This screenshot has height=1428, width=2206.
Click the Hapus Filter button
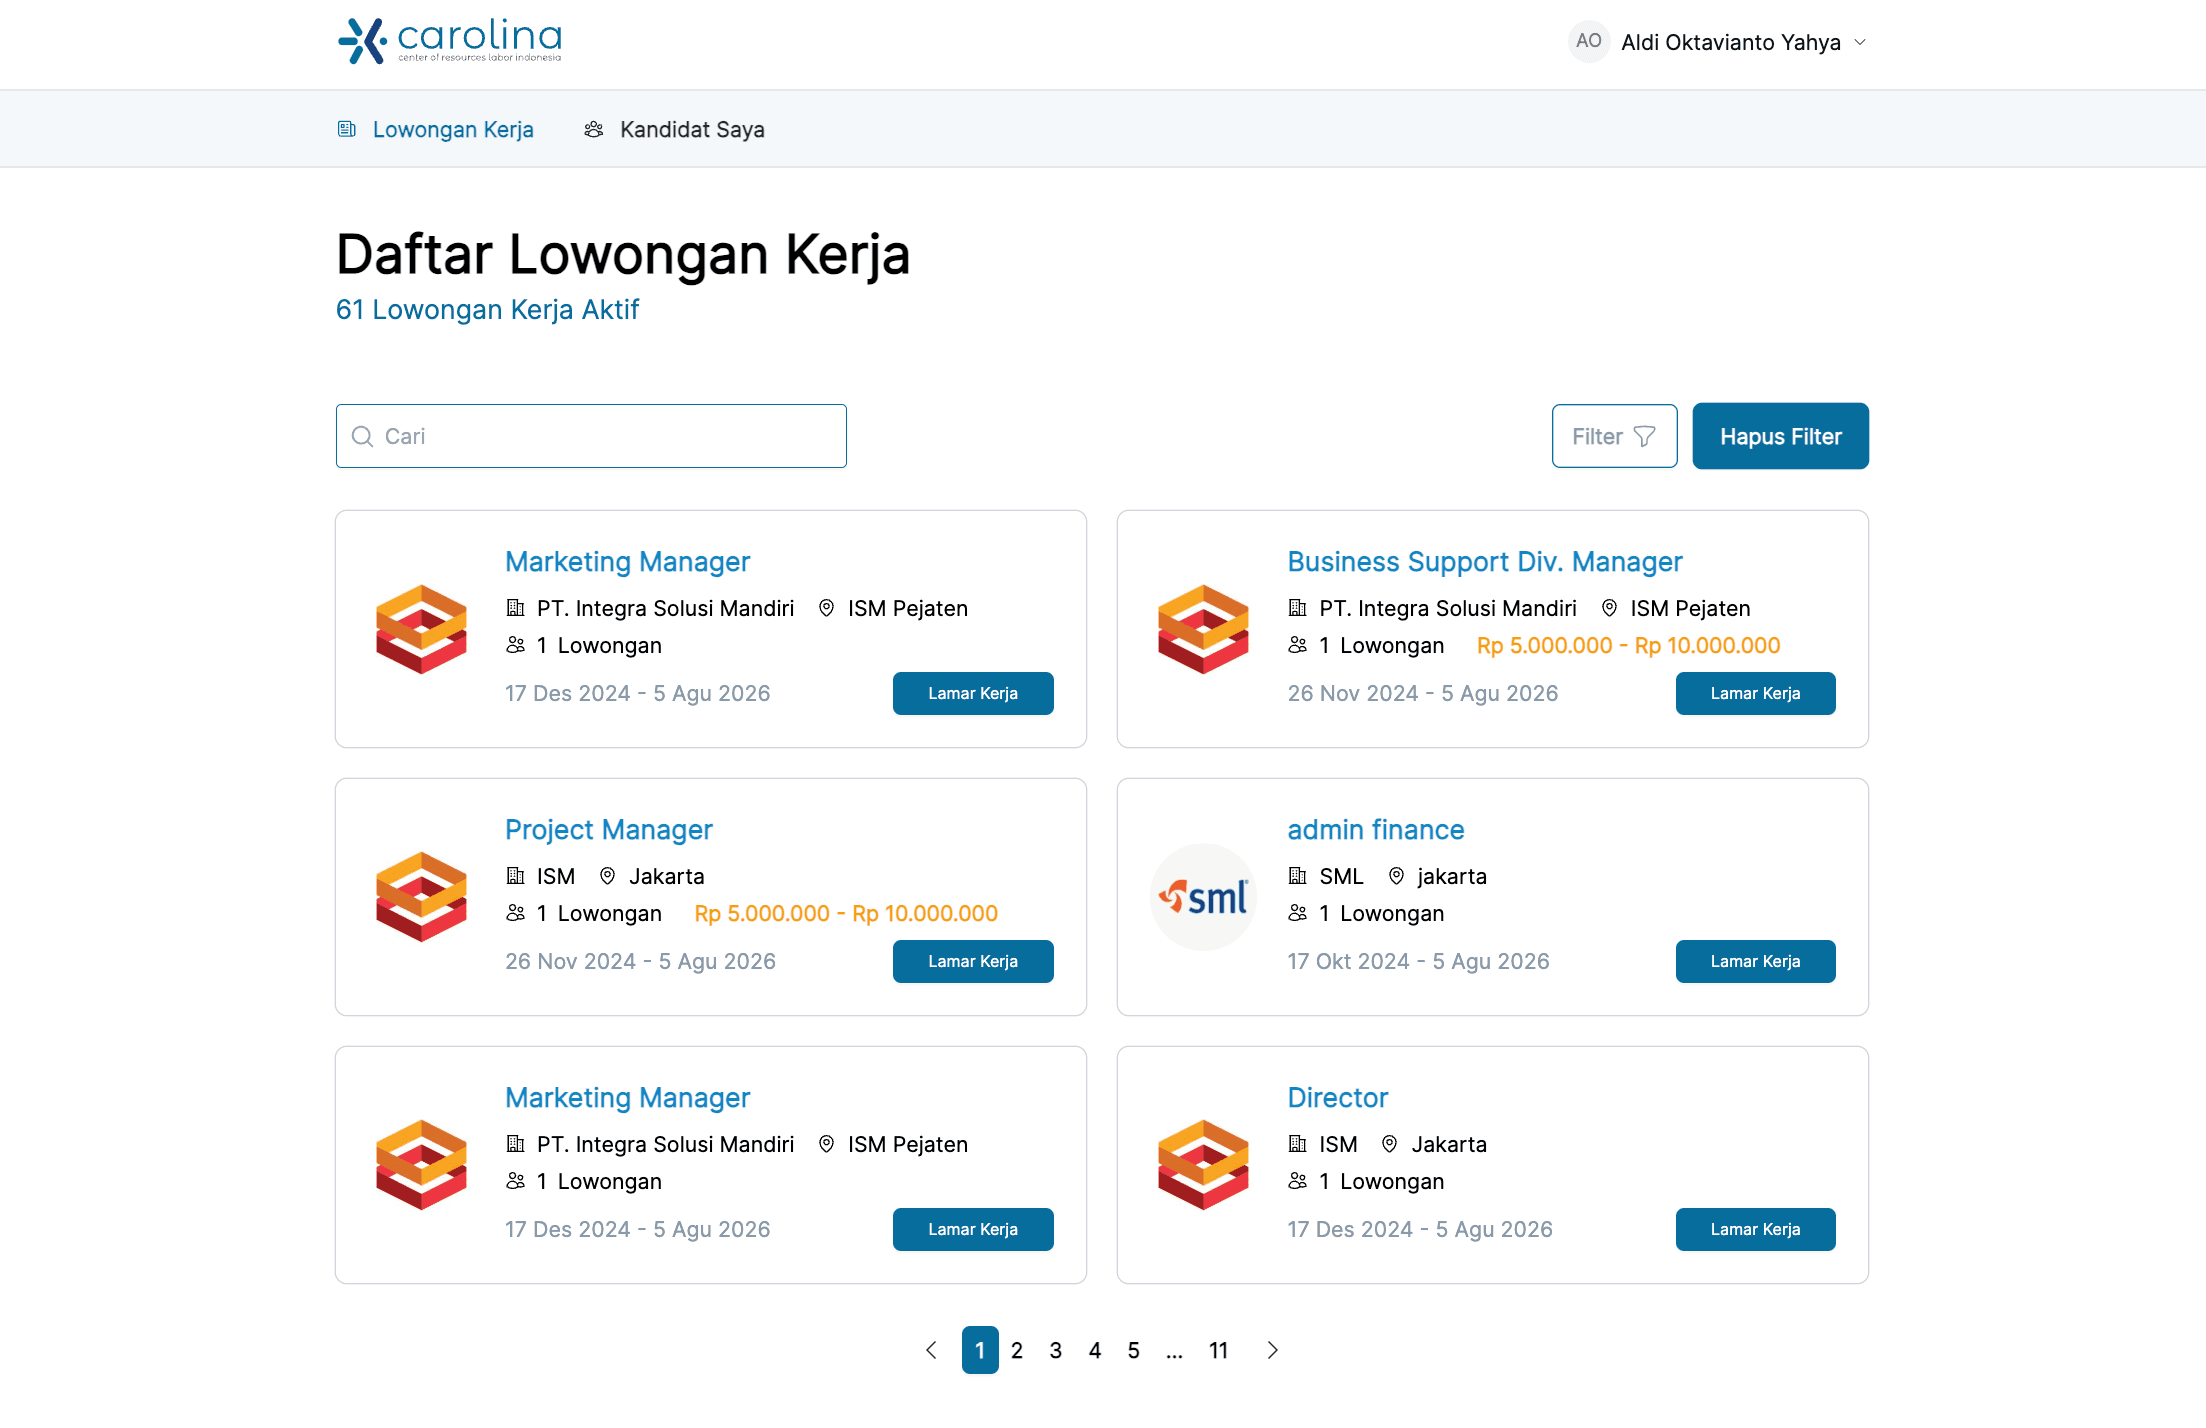tap(1780, 436)
